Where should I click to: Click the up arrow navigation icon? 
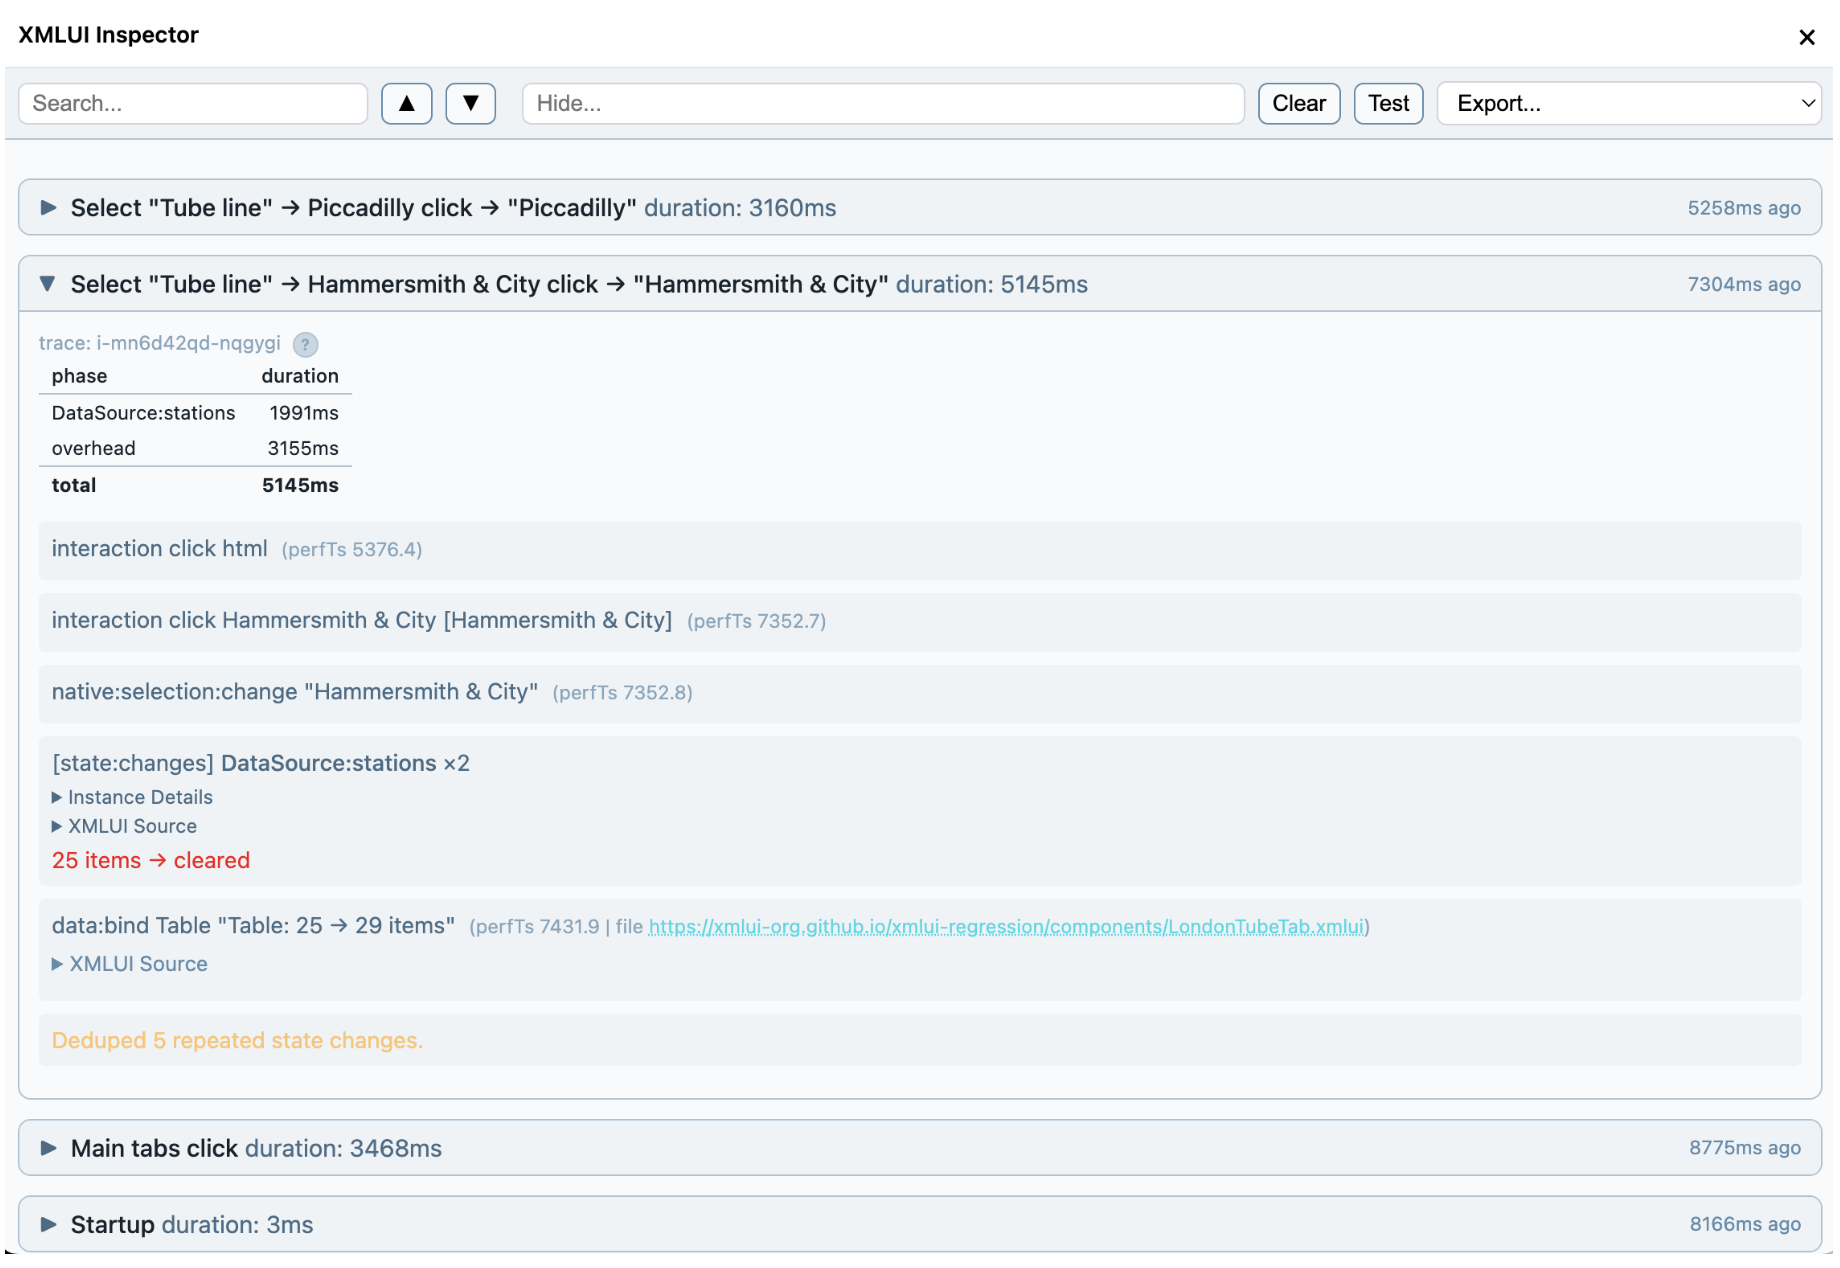[x=406, y=103]
